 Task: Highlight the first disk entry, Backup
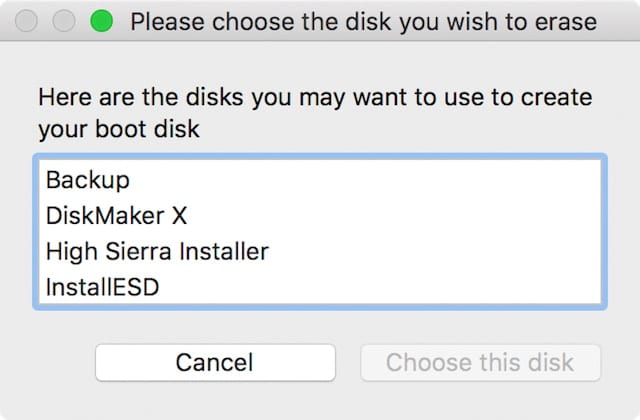88,180
